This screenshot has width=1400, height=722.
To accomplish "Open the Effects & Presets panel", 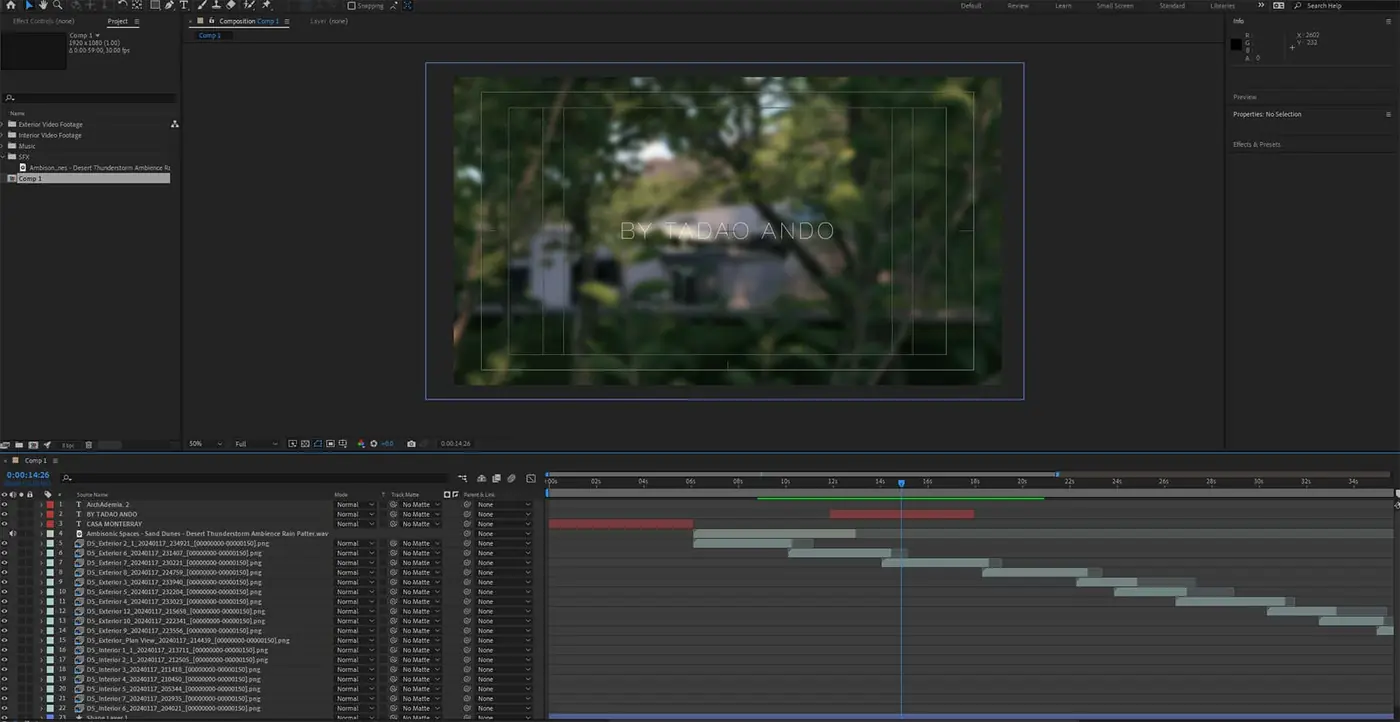I will point(1256,145).
